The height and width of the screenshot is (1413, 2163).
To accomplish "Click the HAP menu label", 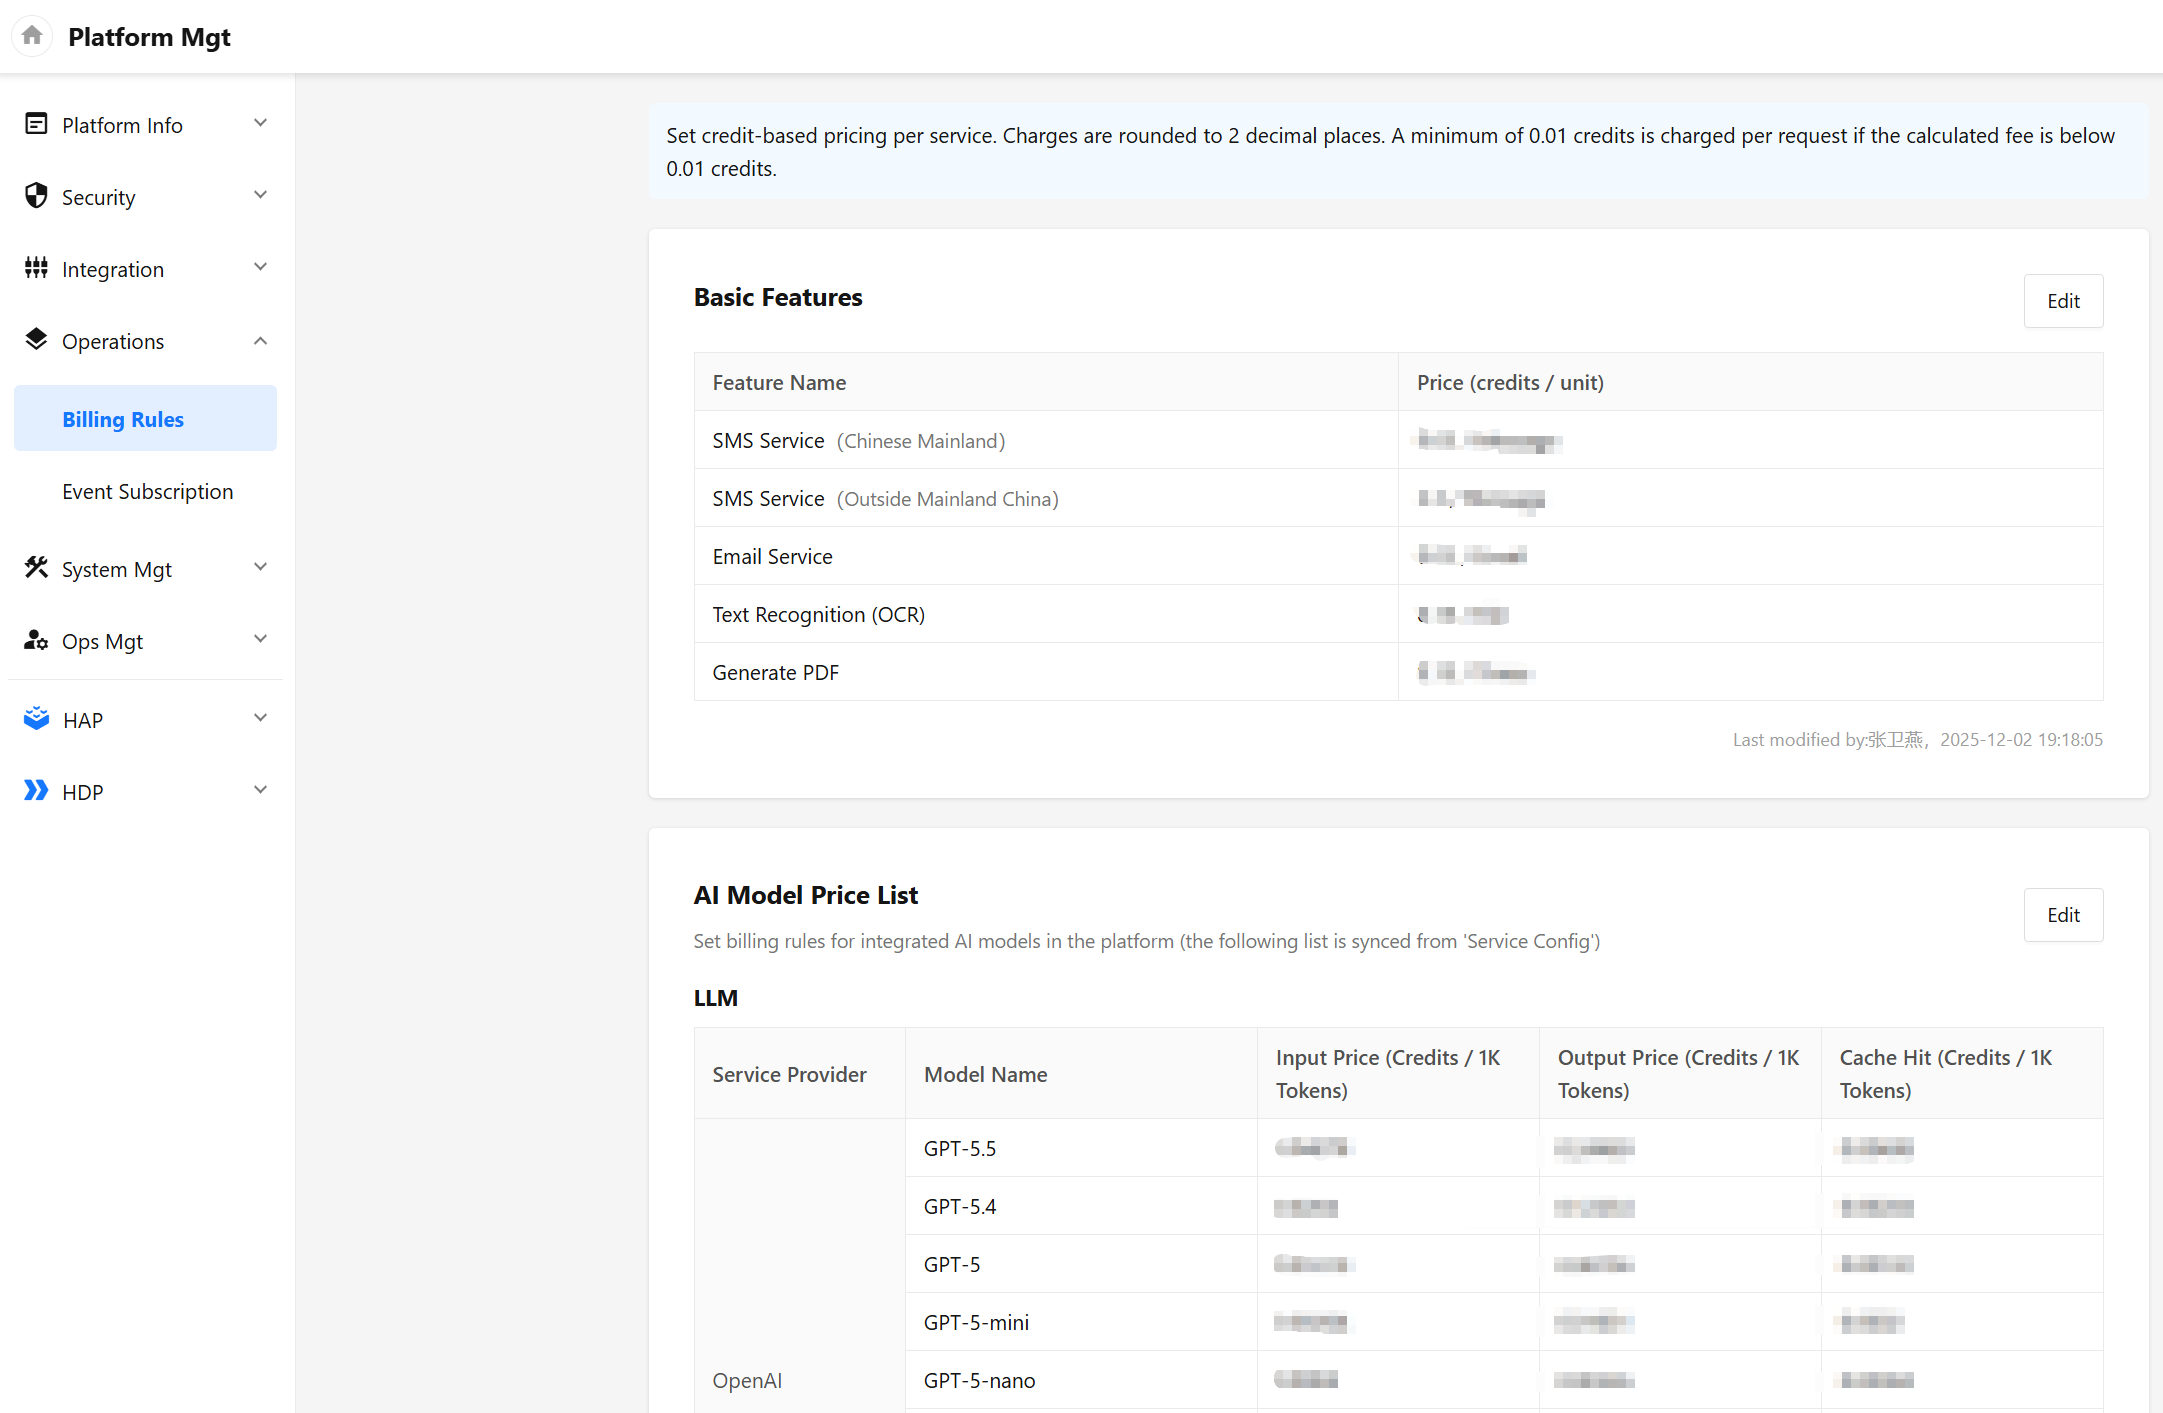I will click(83, 720).
